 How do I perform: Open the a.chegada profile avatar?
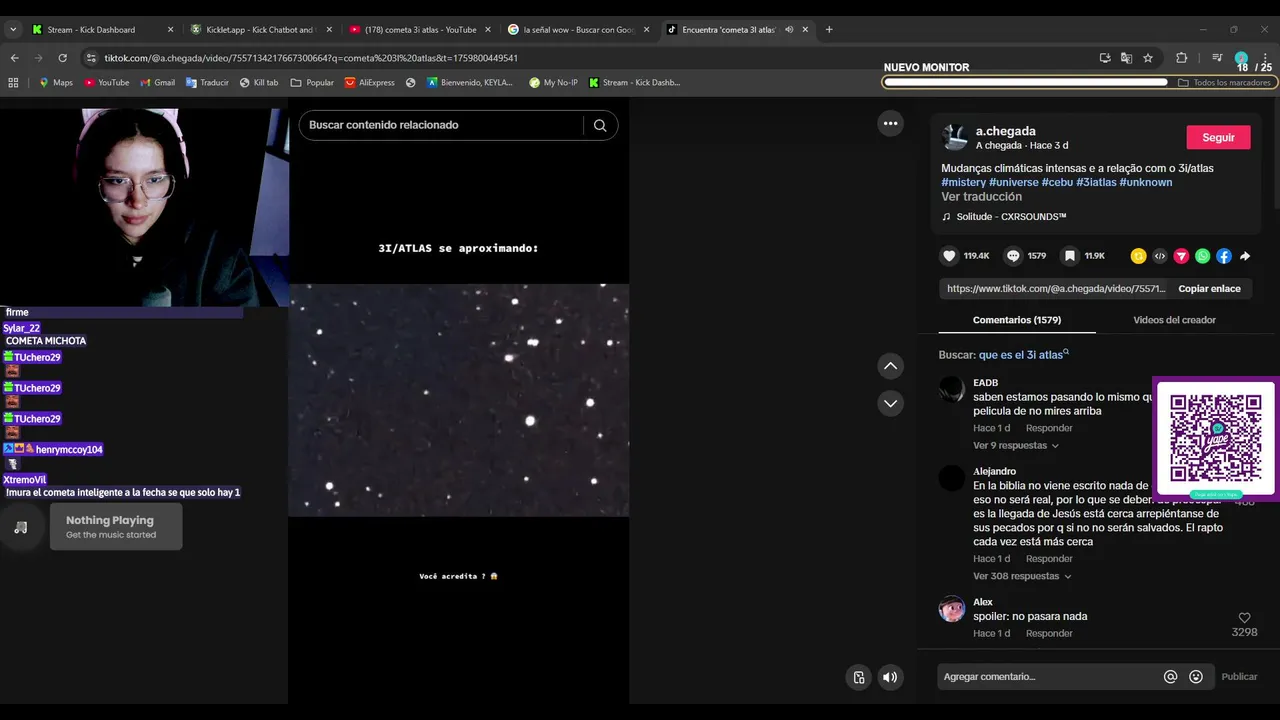[x=955, y=137]
